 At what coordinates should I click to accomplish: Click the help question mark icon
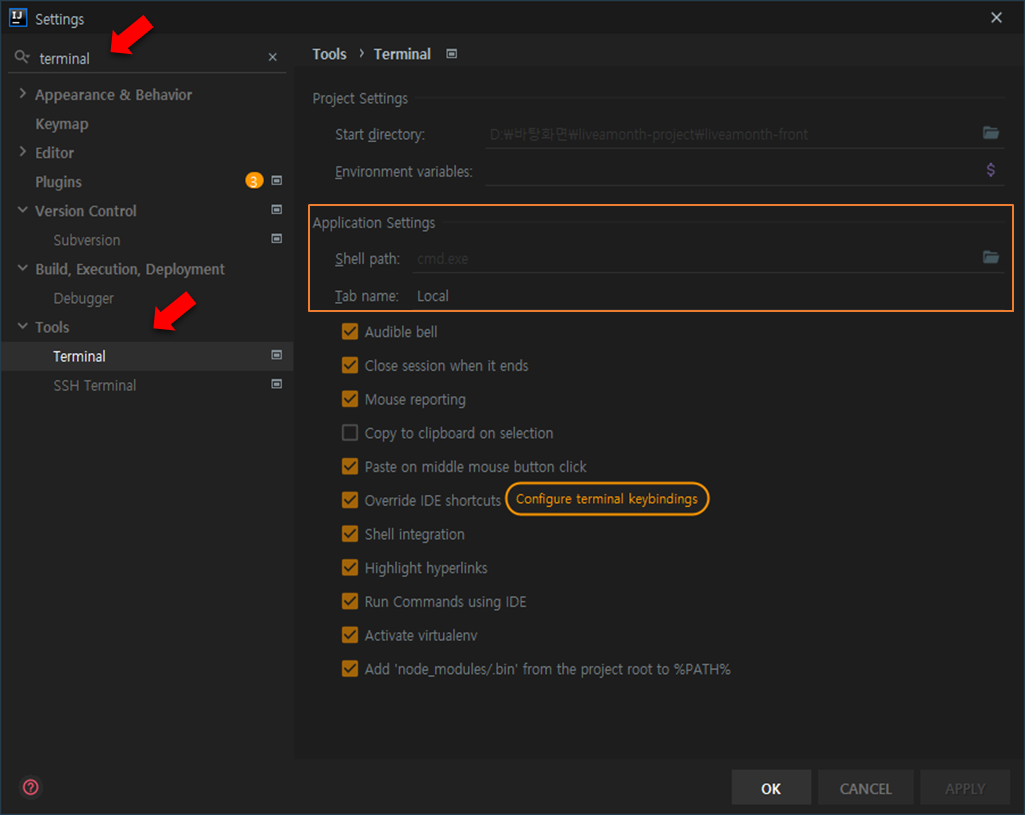coord(29,787)
